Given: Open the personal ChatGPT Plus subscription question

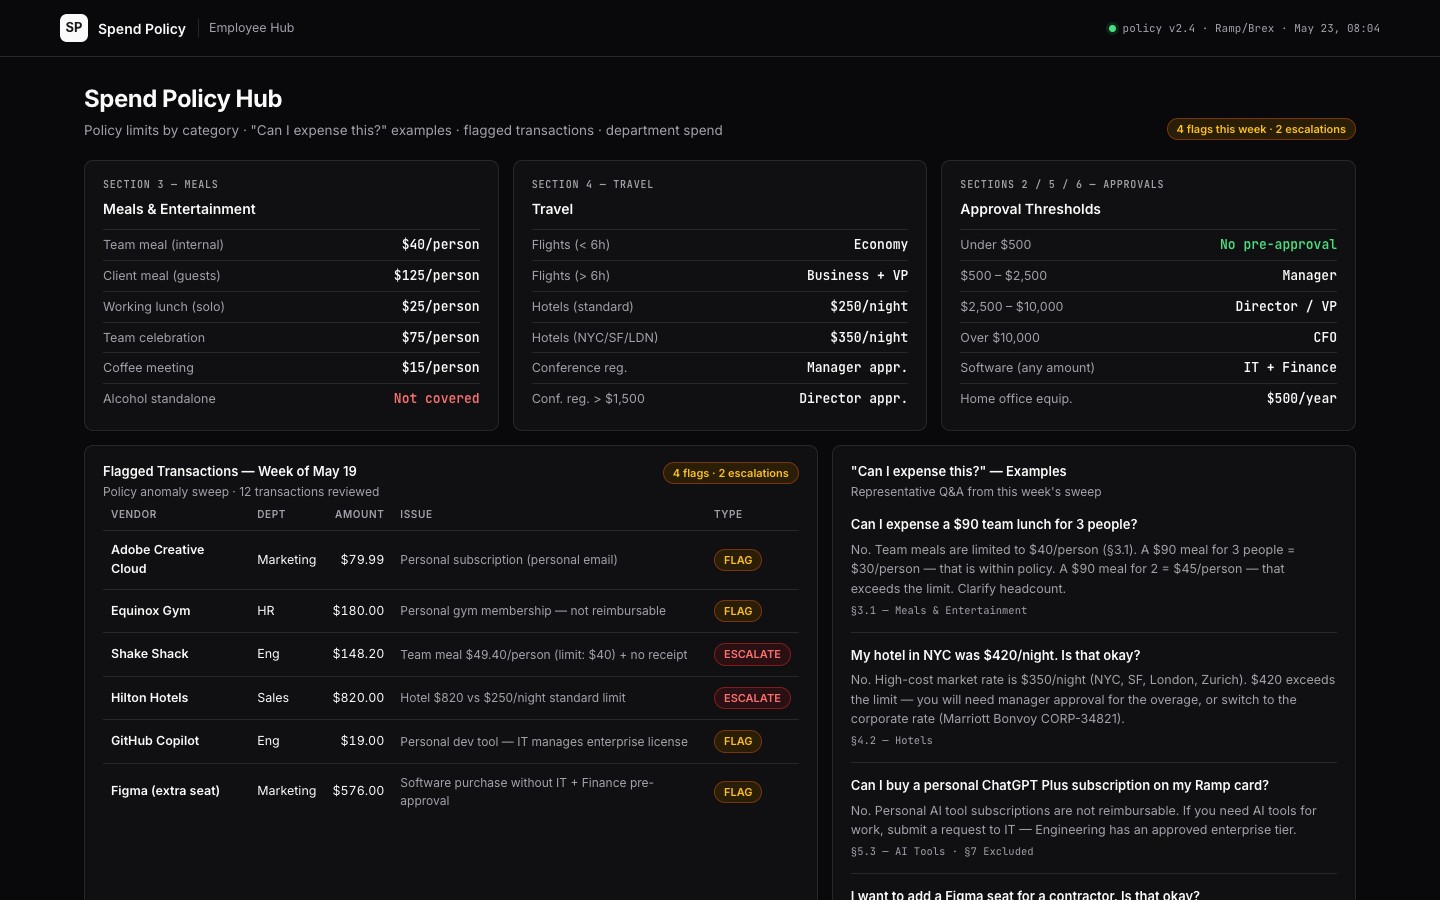Looking at the screenshot, I should pyautogui.click(x=1059, y=785).
